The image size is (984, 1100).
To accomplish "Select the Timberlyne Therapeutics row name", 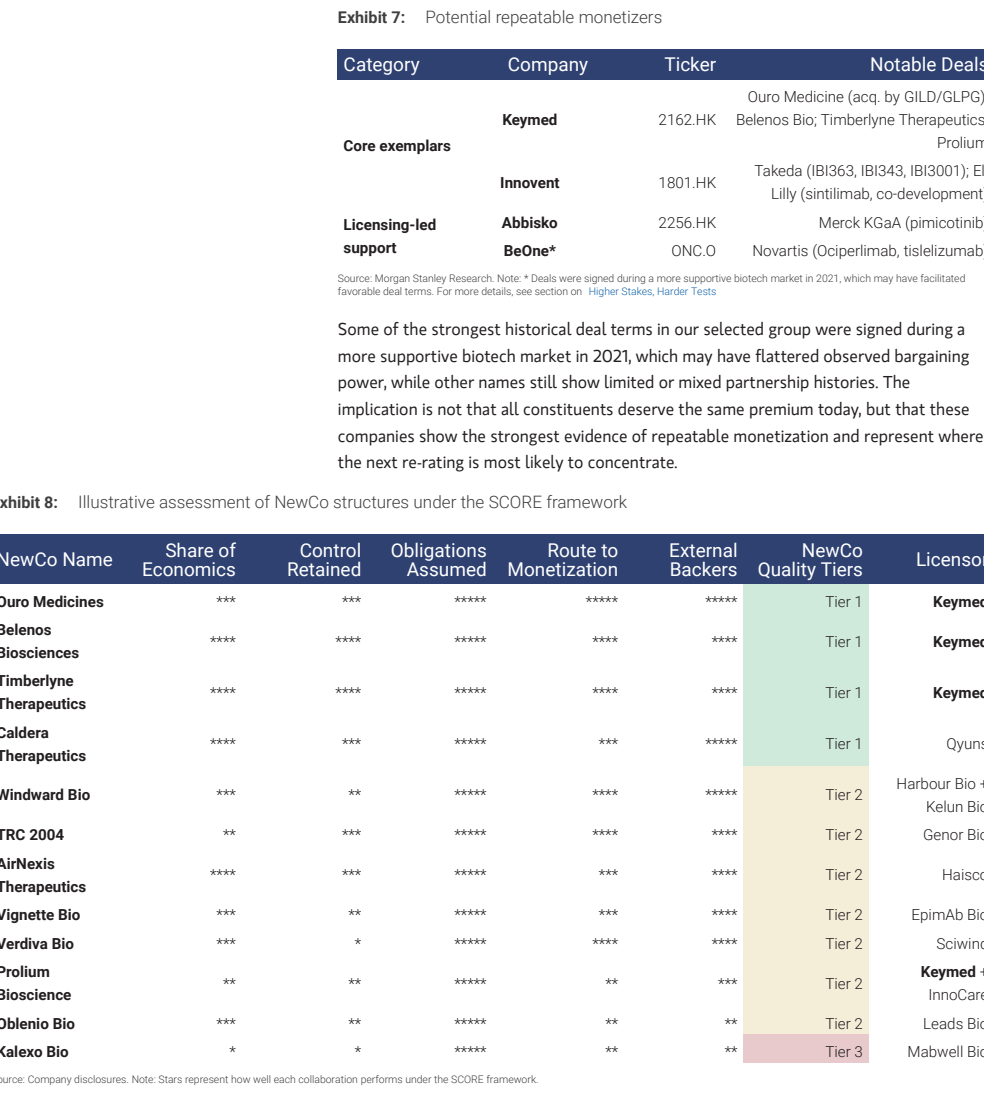I will [43, 692].
